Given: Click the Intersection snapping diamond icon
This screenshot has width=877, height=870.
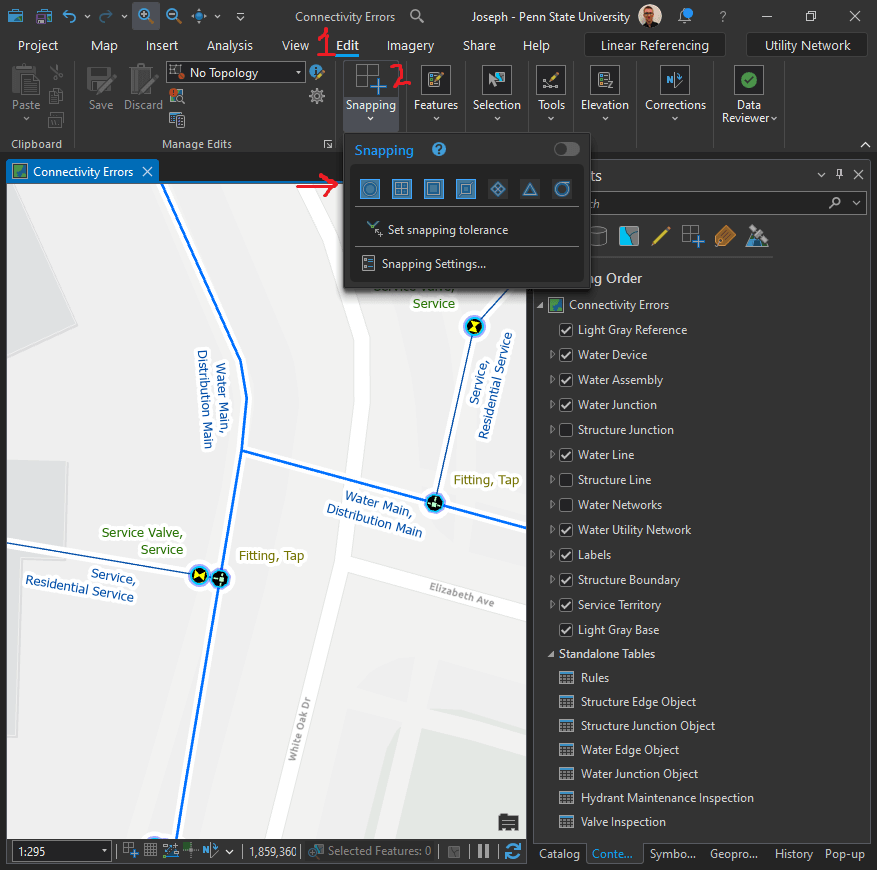Looking at the screenshot, I should (498, 189).
